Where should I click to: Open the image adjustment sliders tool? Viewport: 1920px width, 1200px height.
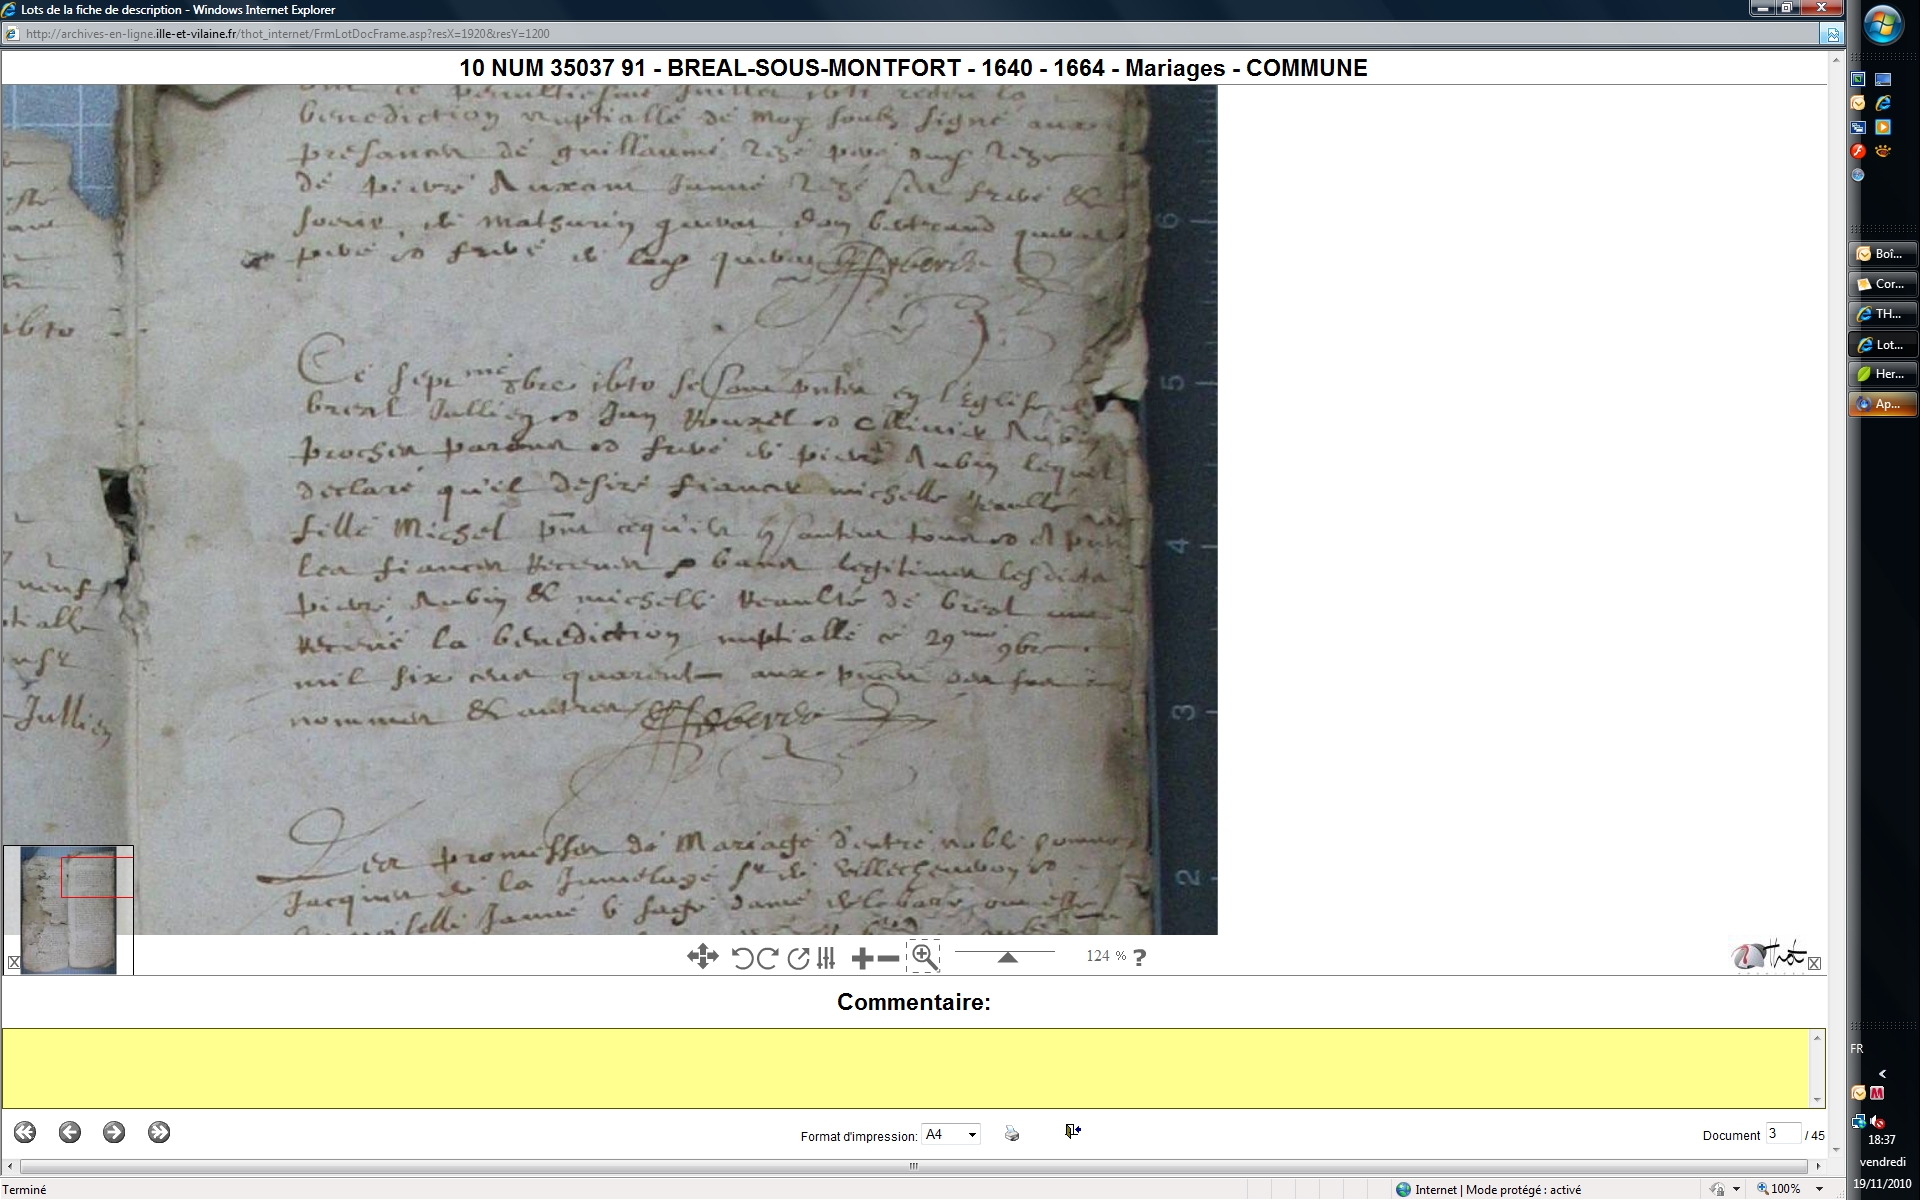826,958
